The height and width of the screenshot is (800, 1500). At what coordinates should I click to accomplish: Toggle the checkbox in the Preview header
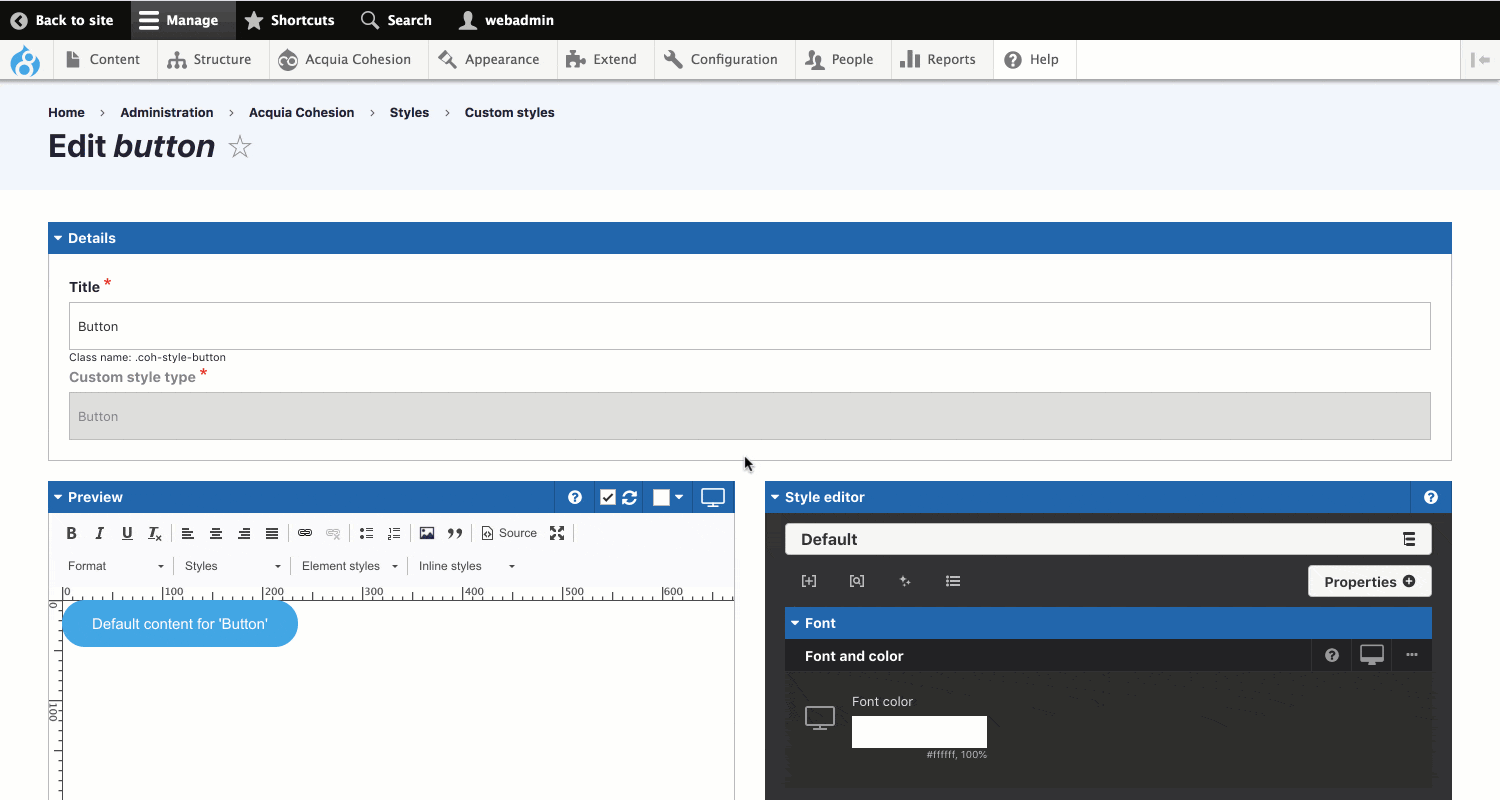(x=607, y=497)
